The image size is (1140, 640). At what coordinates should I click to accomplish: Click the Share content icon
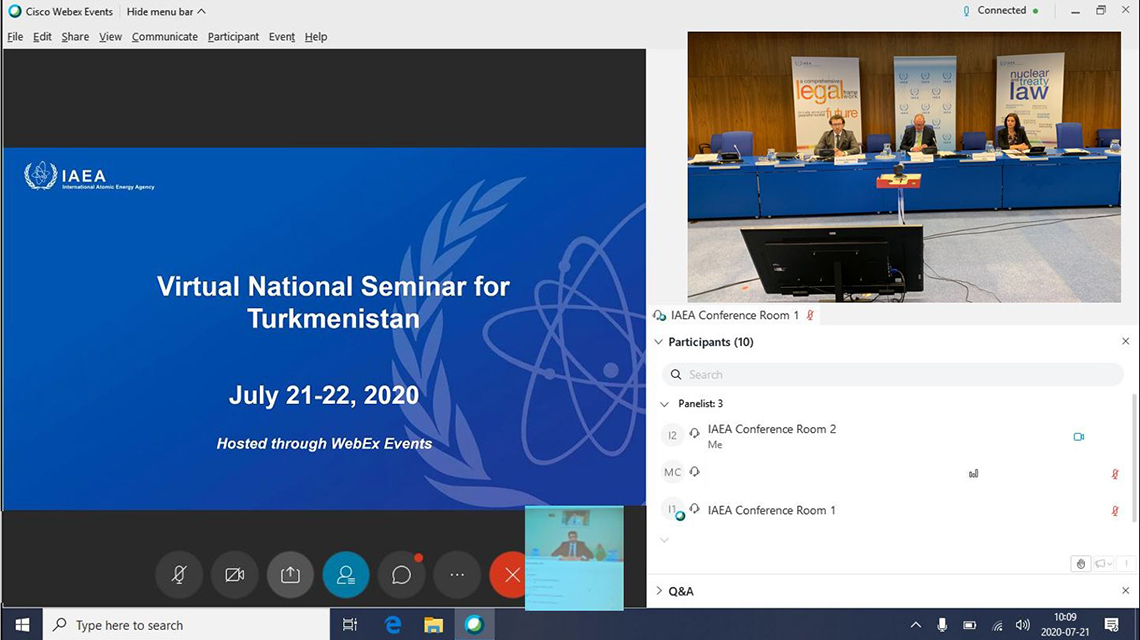pyautogui.click(x=290, y=575)
